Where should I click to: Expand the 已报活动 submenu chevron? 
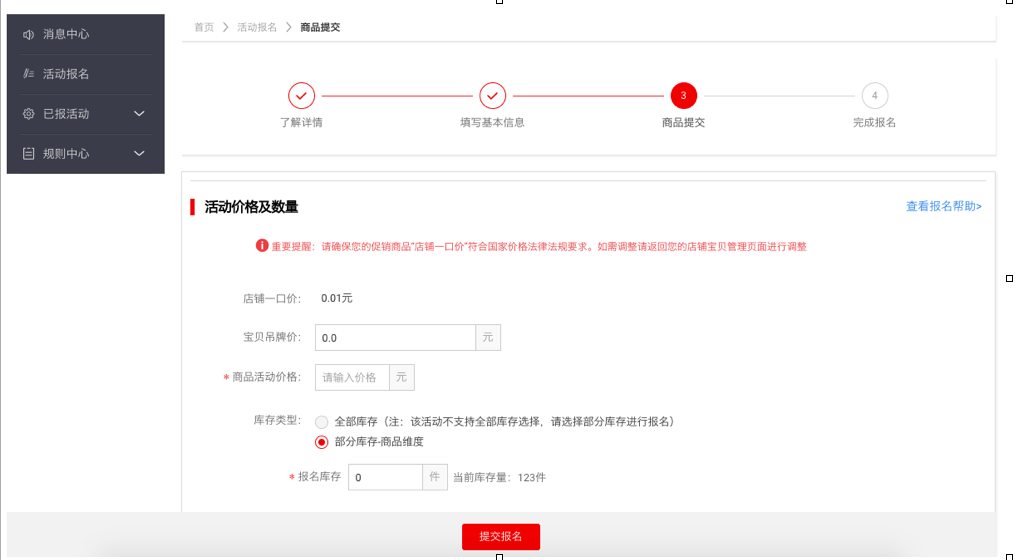click(139, 114)
